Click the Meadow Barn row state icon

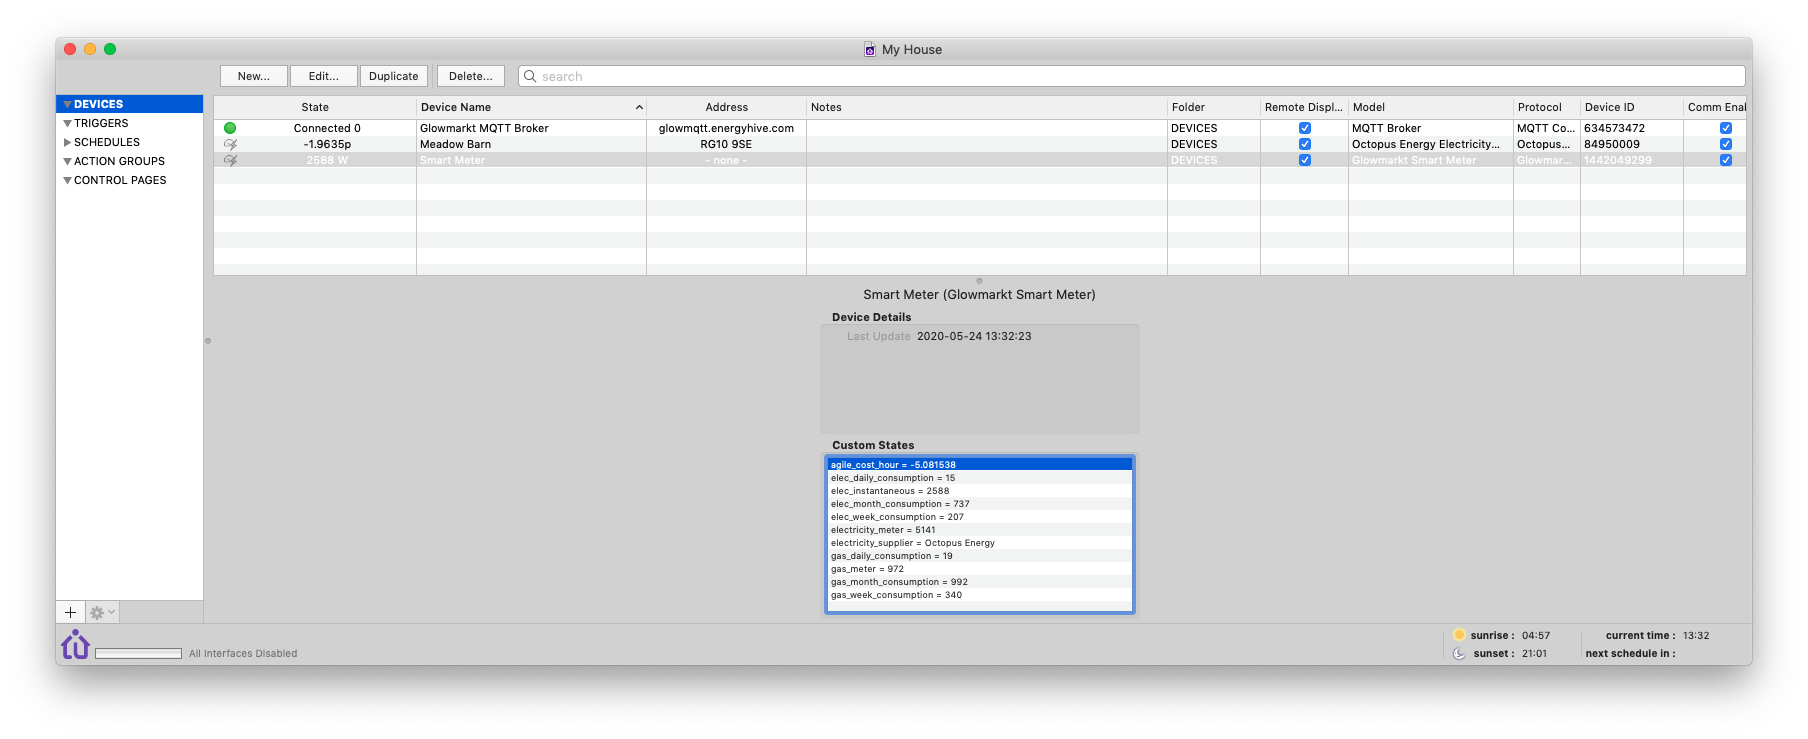[230, 144]
